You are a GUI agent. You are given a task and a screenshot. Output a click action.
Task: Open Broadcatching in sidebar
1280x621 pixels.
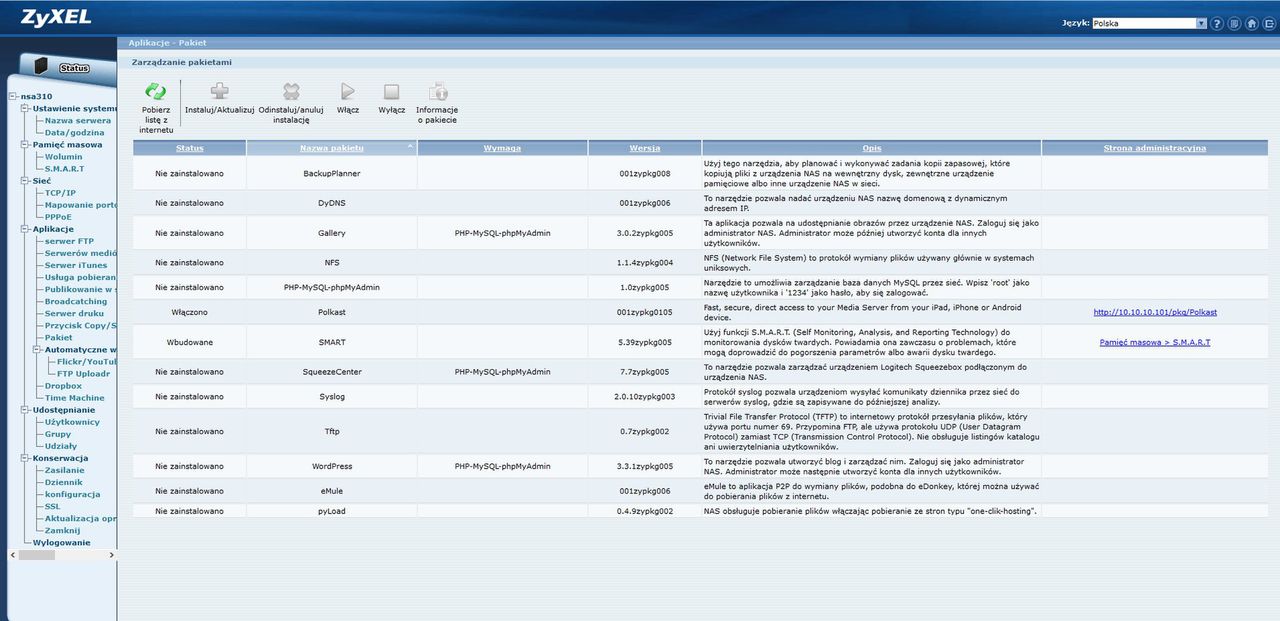coord(76,301)
